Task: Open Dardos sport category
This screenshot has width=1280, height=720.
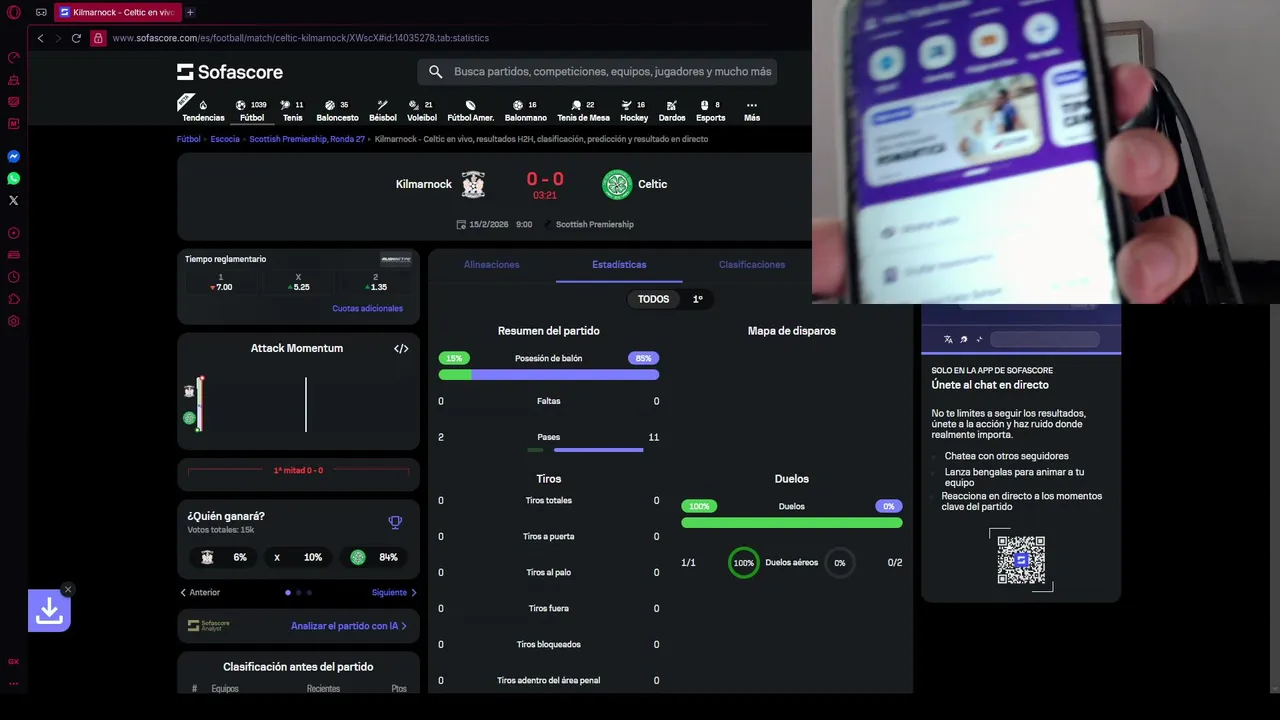Action: (672, 110)
